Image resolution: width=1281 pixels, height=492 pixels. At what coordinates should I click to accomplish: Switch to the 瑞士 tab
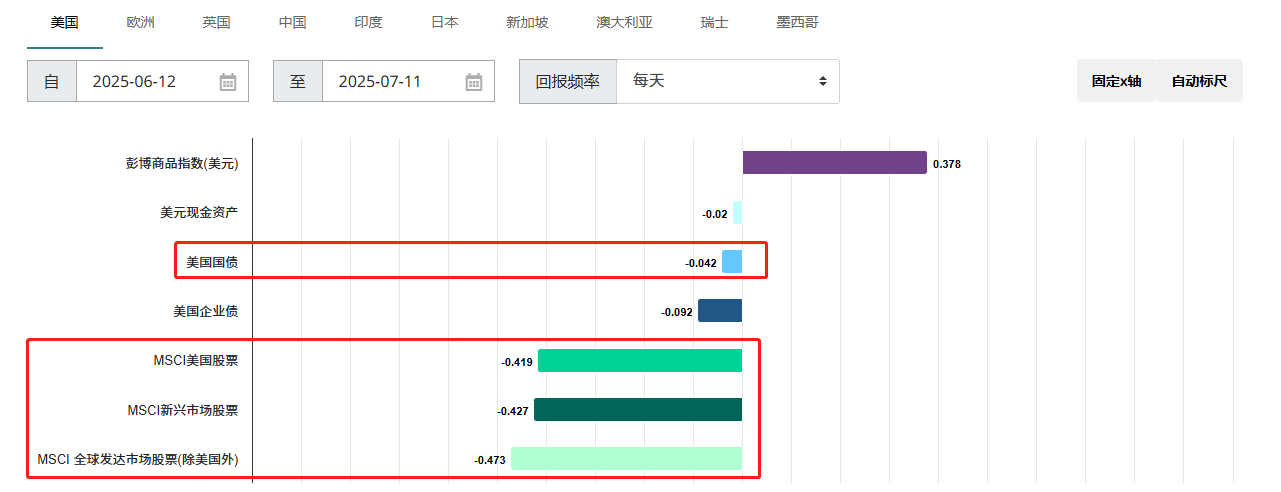[x=714, y=22]
